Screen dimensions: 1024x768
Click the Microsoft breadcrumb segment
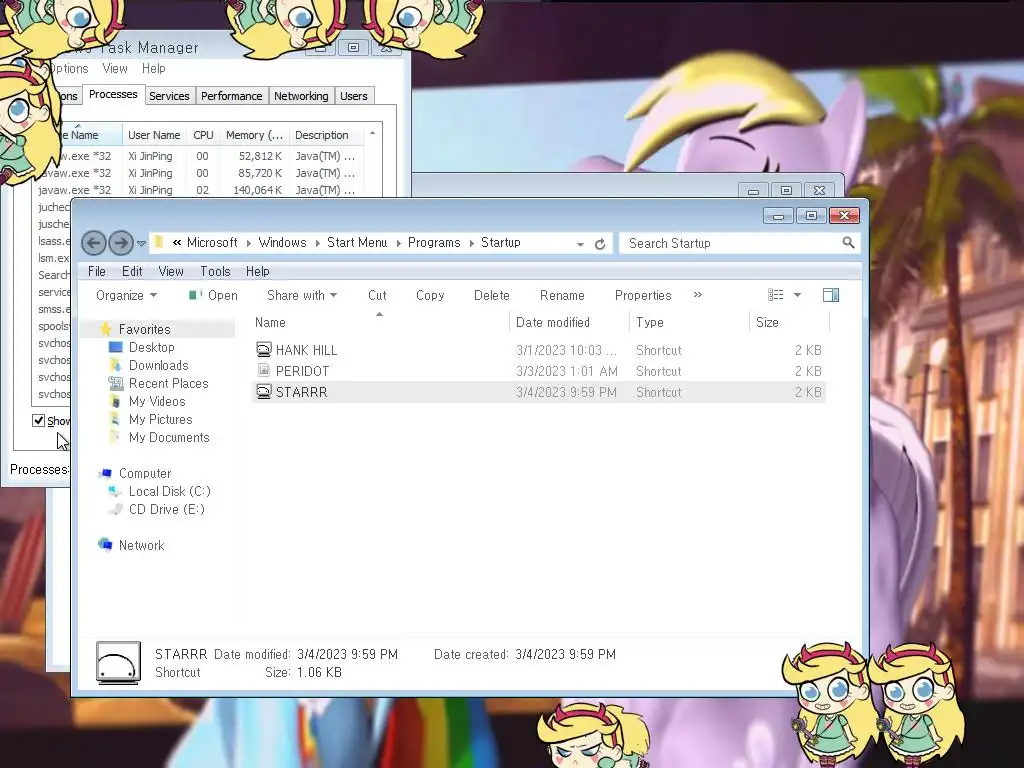coord(212,242)
